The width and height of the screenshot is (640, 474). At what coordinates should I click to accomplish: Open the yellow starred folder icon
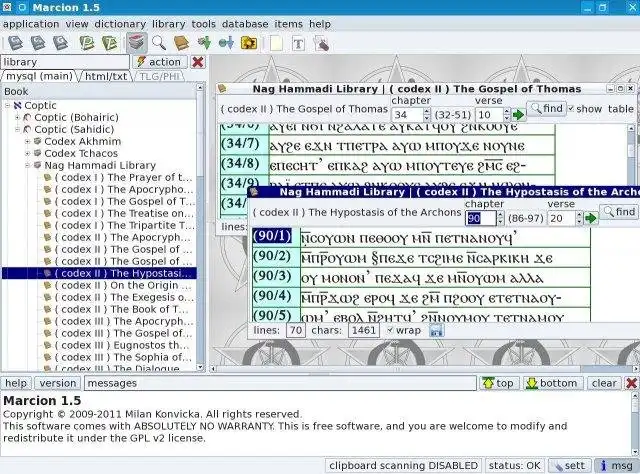pos(249,43)
